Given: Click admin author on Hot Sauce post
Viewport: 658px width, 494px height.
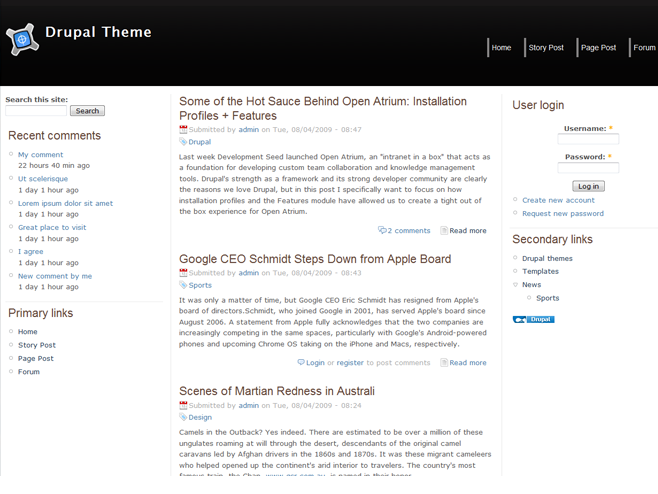Looking at the screenshot, I should pos(249,130).
